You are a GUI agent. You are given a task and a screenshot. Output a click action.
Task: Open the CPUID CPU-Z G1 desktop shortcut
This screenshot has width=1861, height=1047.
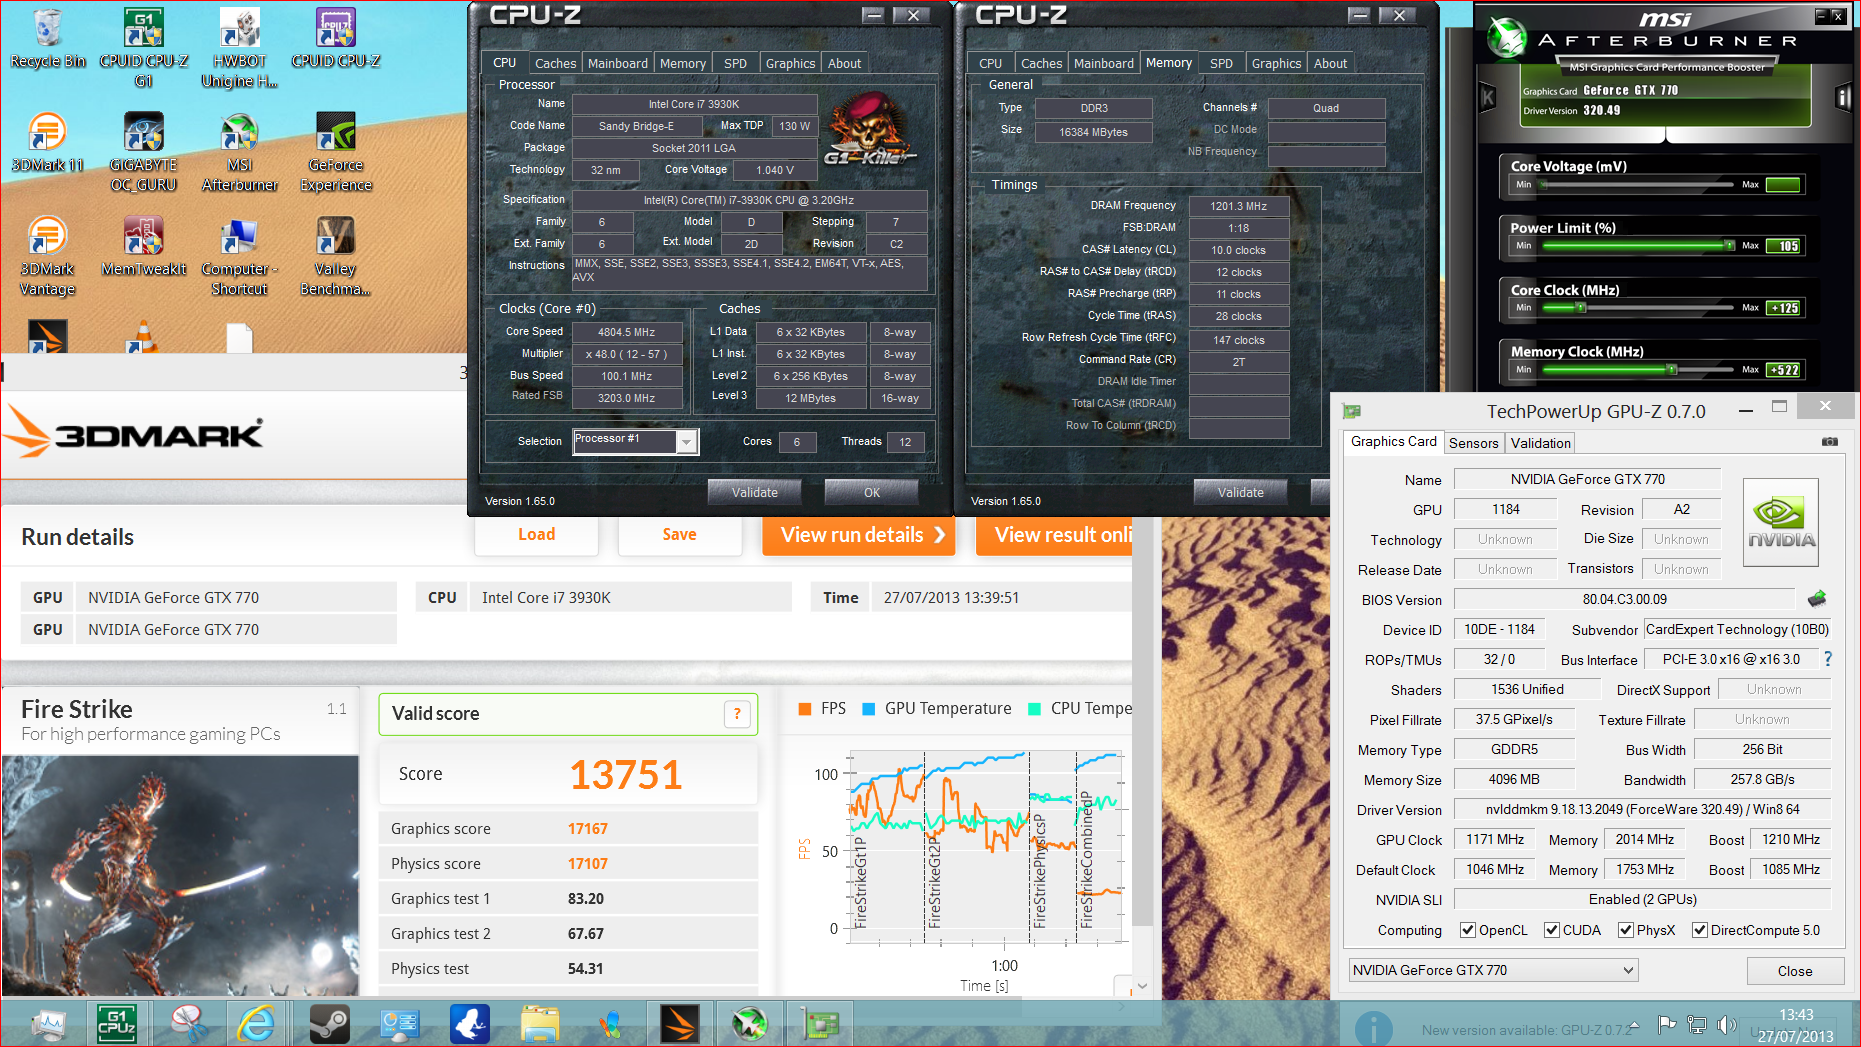click(143, 49)
